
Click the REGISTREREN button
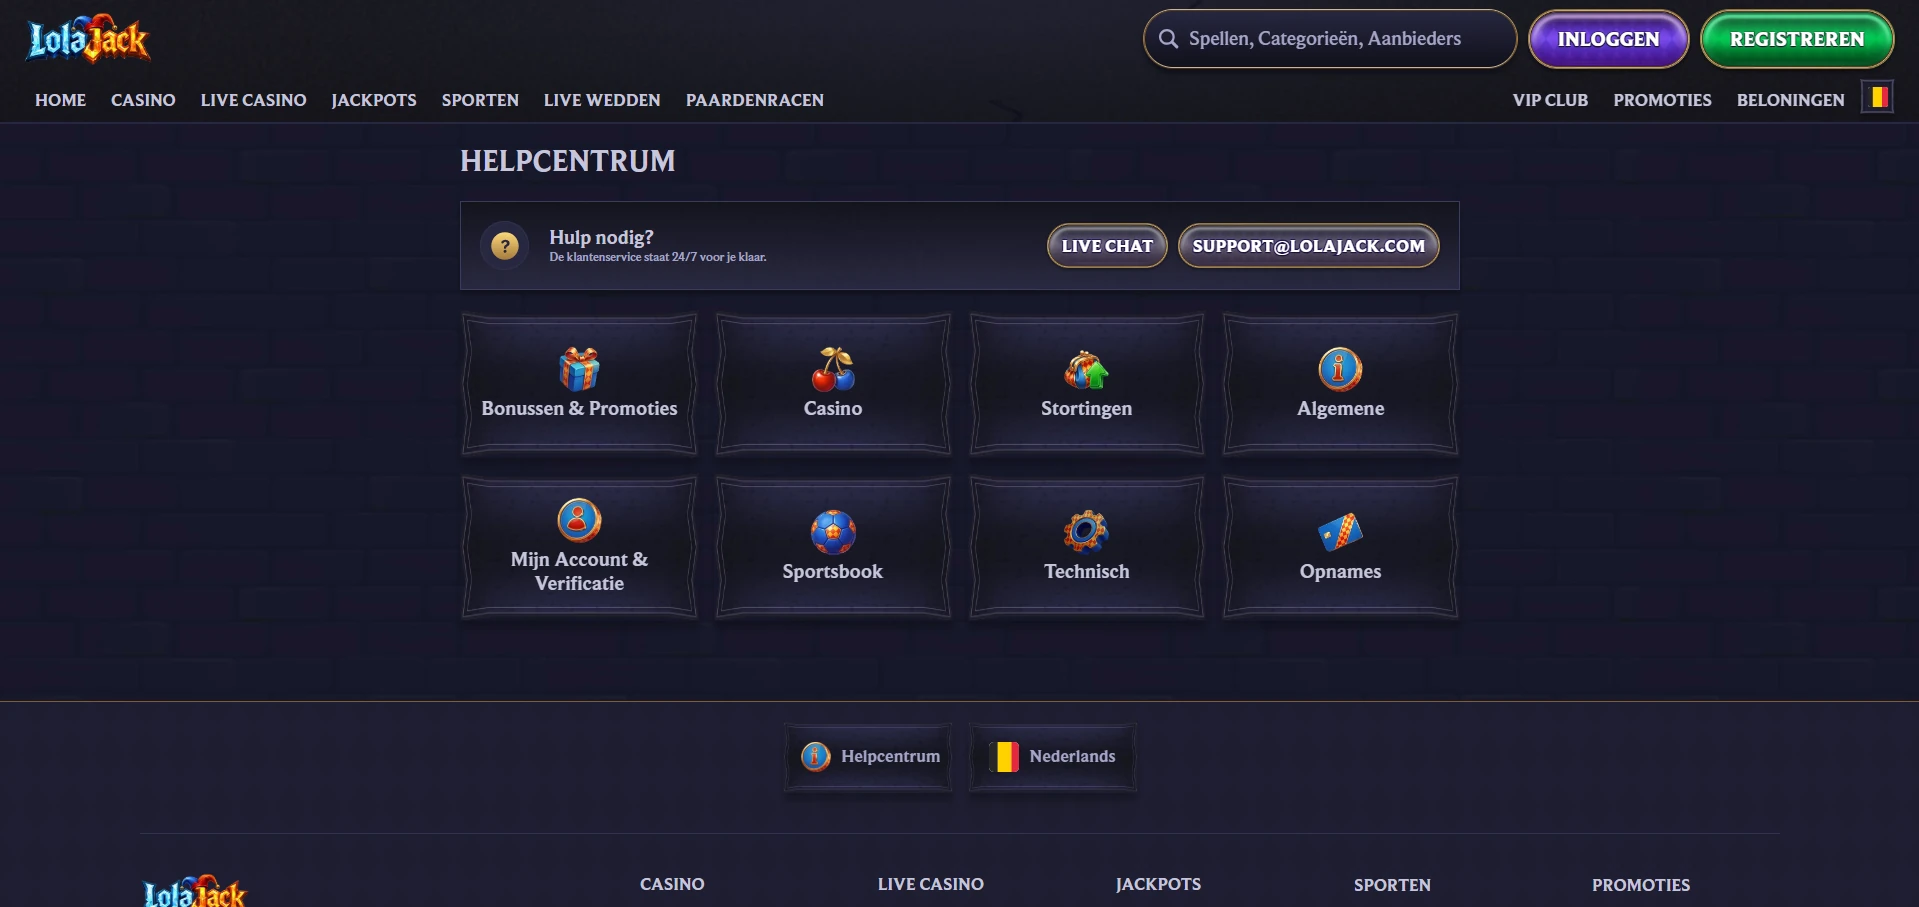tap(1797, 39)
